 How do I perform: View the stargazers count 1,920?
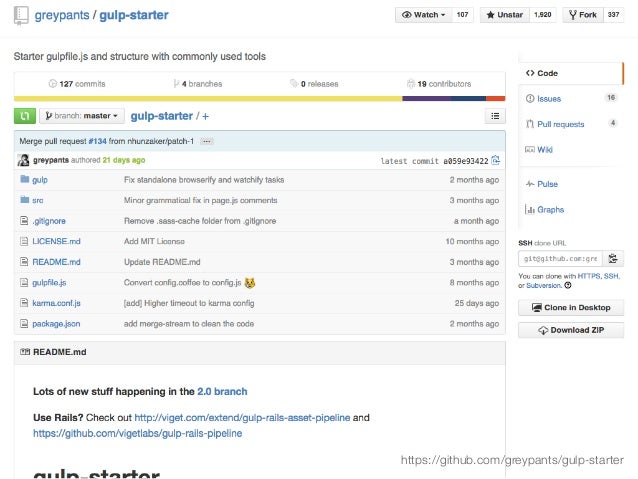[543, 15]
